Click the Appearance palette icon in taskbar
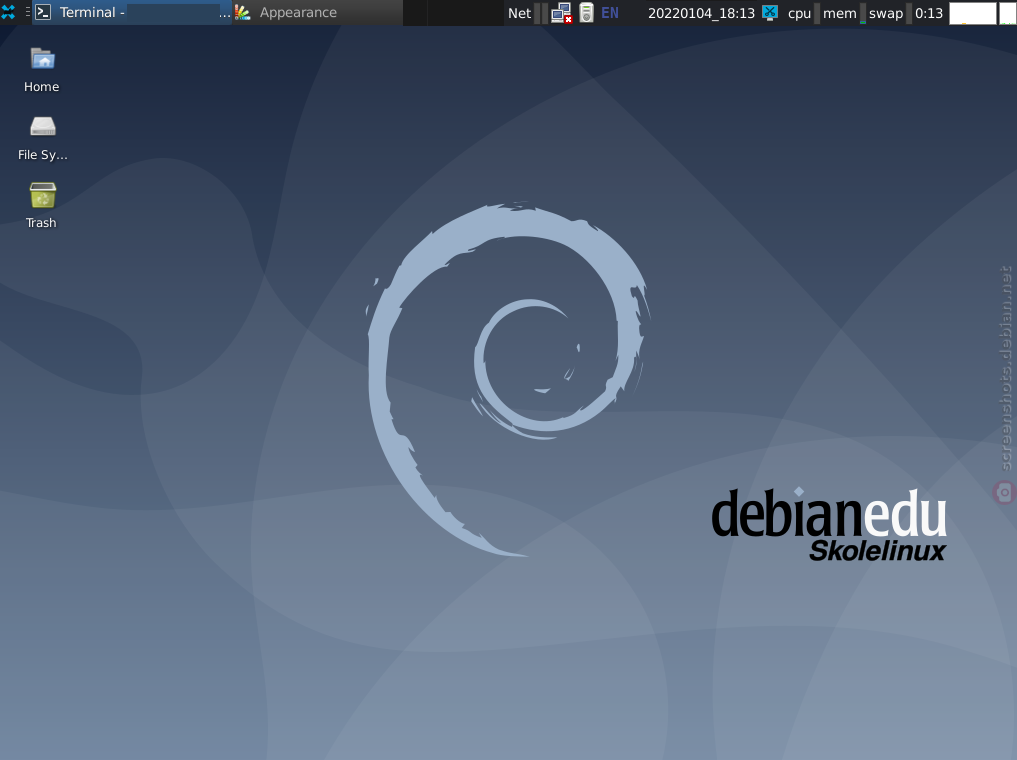The height and width of the screenshot is (760, 1017). tap(243, 12)
